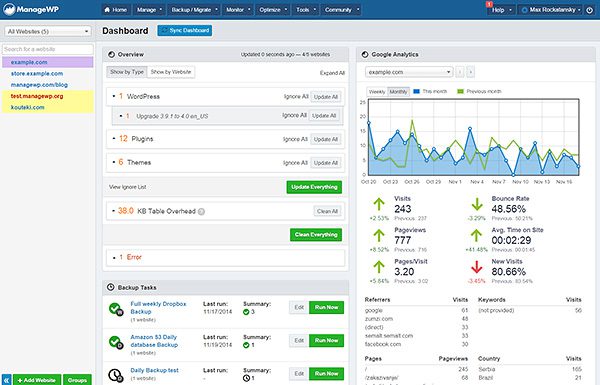600x385 pixels.
Task: Edit the Full weekly Dropbox Backup task
Action: tap(299, 307)
